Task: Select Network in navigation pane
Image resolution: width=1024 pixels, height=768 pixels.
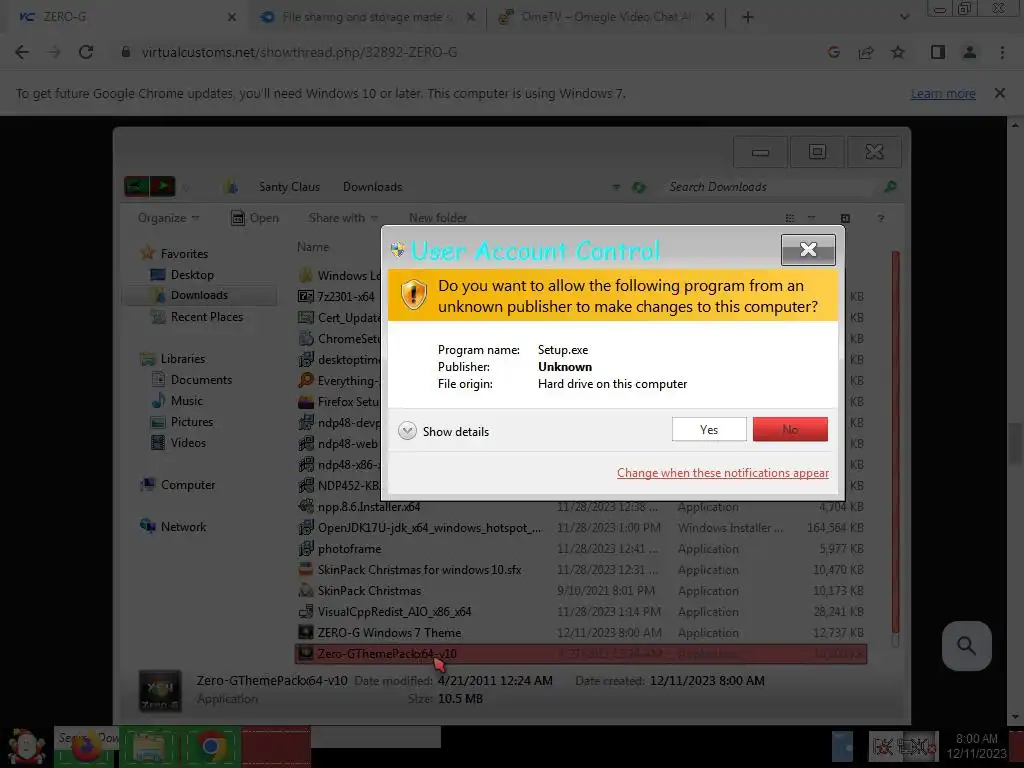Action: pyautogui.click(x=184, y=526)
